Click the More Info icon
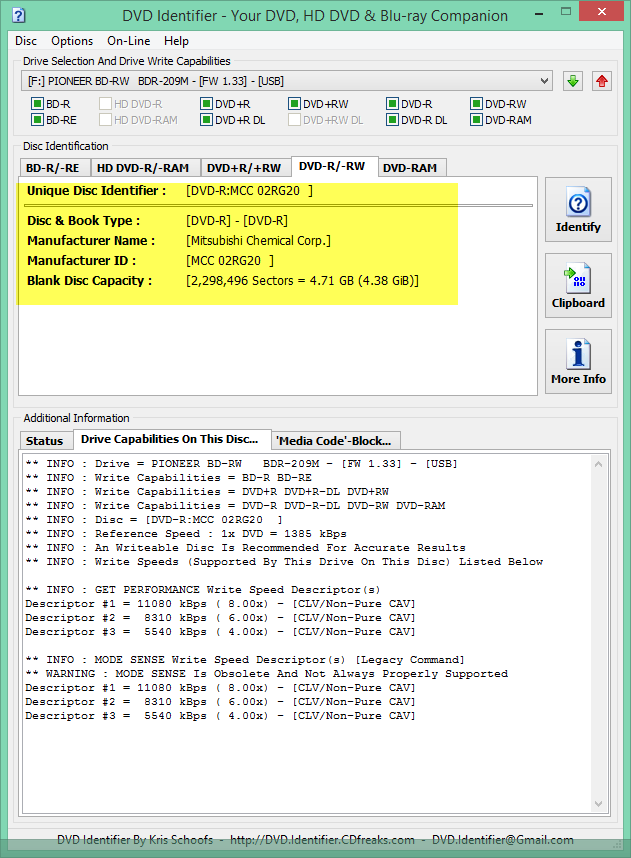Screen dimensions: 631x858 click(x=578, y=355)
